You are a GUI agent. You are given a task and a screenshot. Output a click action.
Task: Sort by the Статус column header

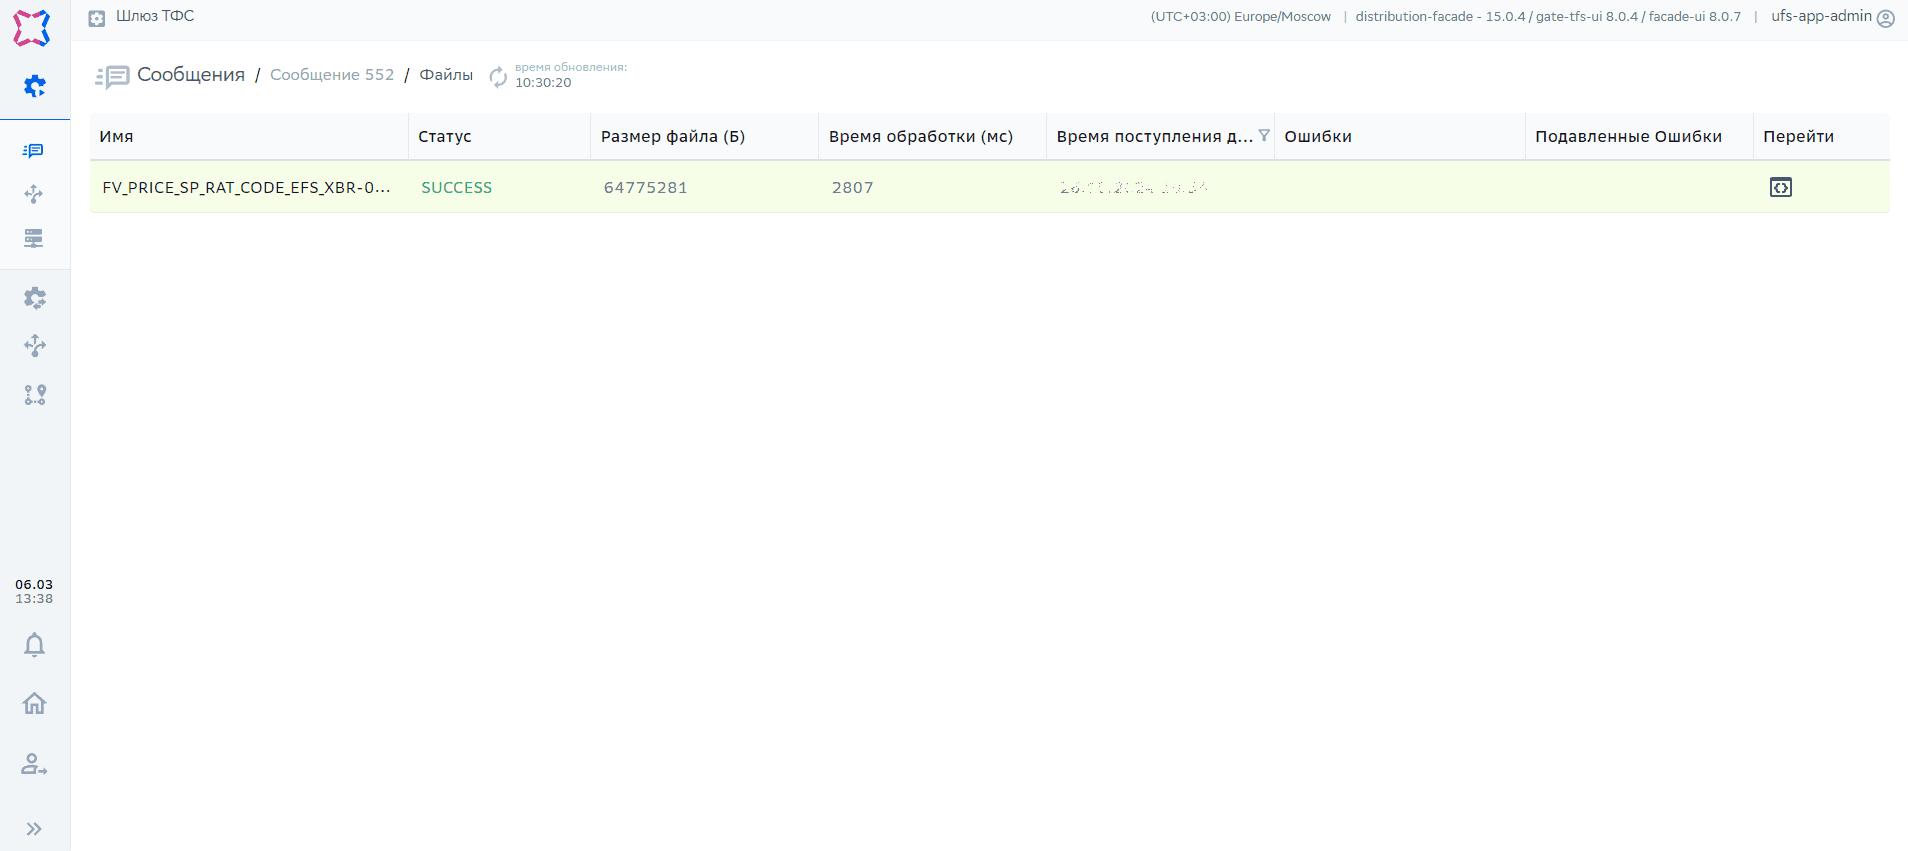[x=445, y=137]
